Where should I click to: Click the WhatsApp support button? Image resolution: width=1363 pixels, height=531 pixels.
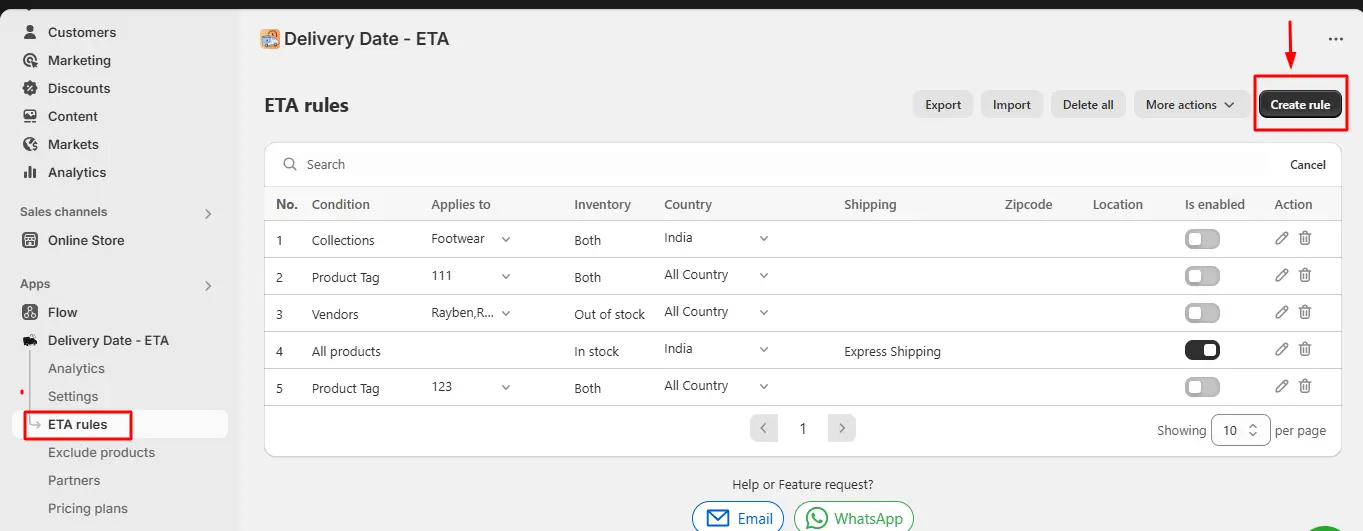click(854, 517)
